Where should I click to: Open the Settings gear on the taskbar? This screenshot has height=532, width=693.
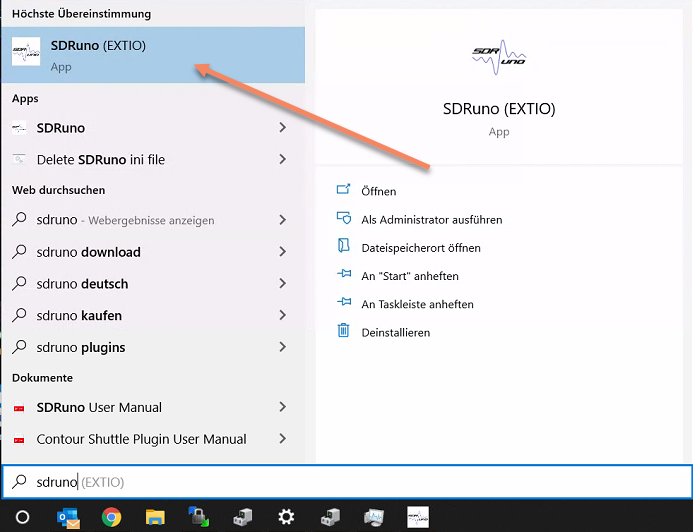(286, 517)
